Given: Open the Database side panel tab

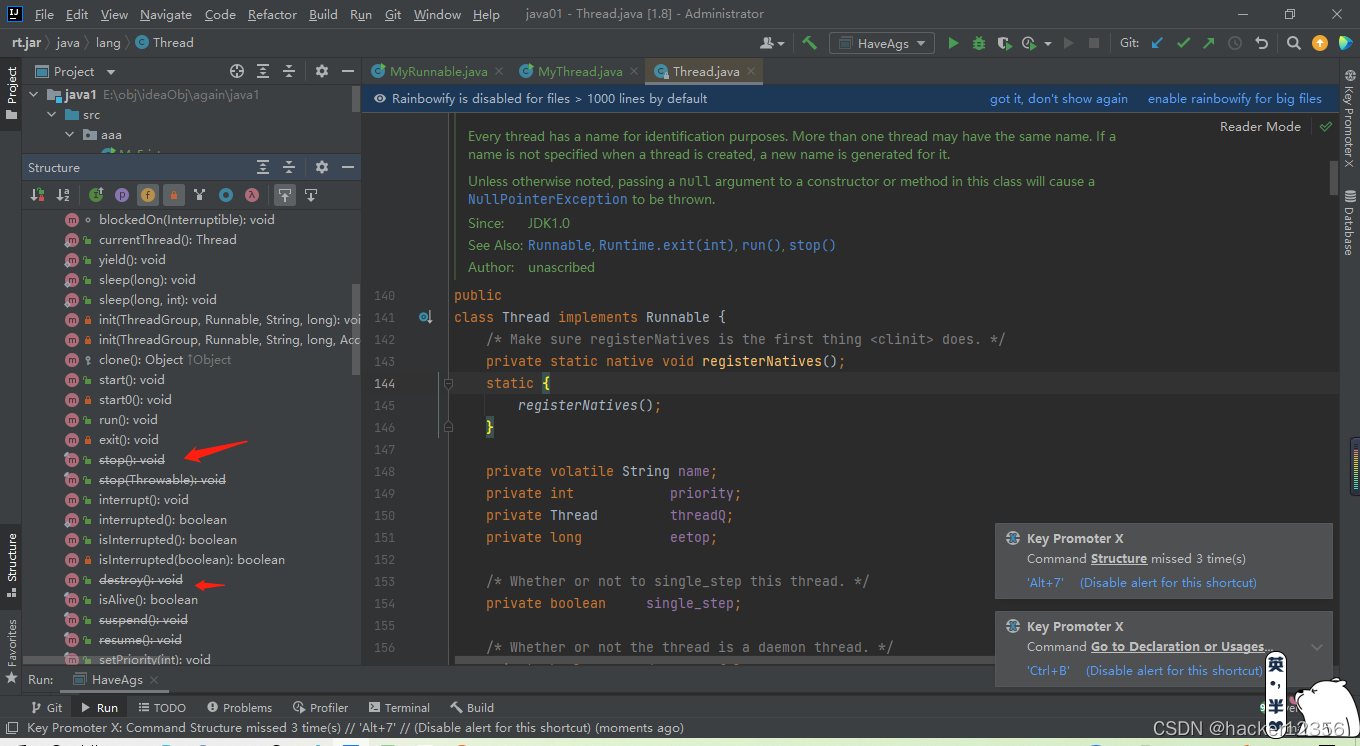Looking at the screenshot, I should (1349, 221).
